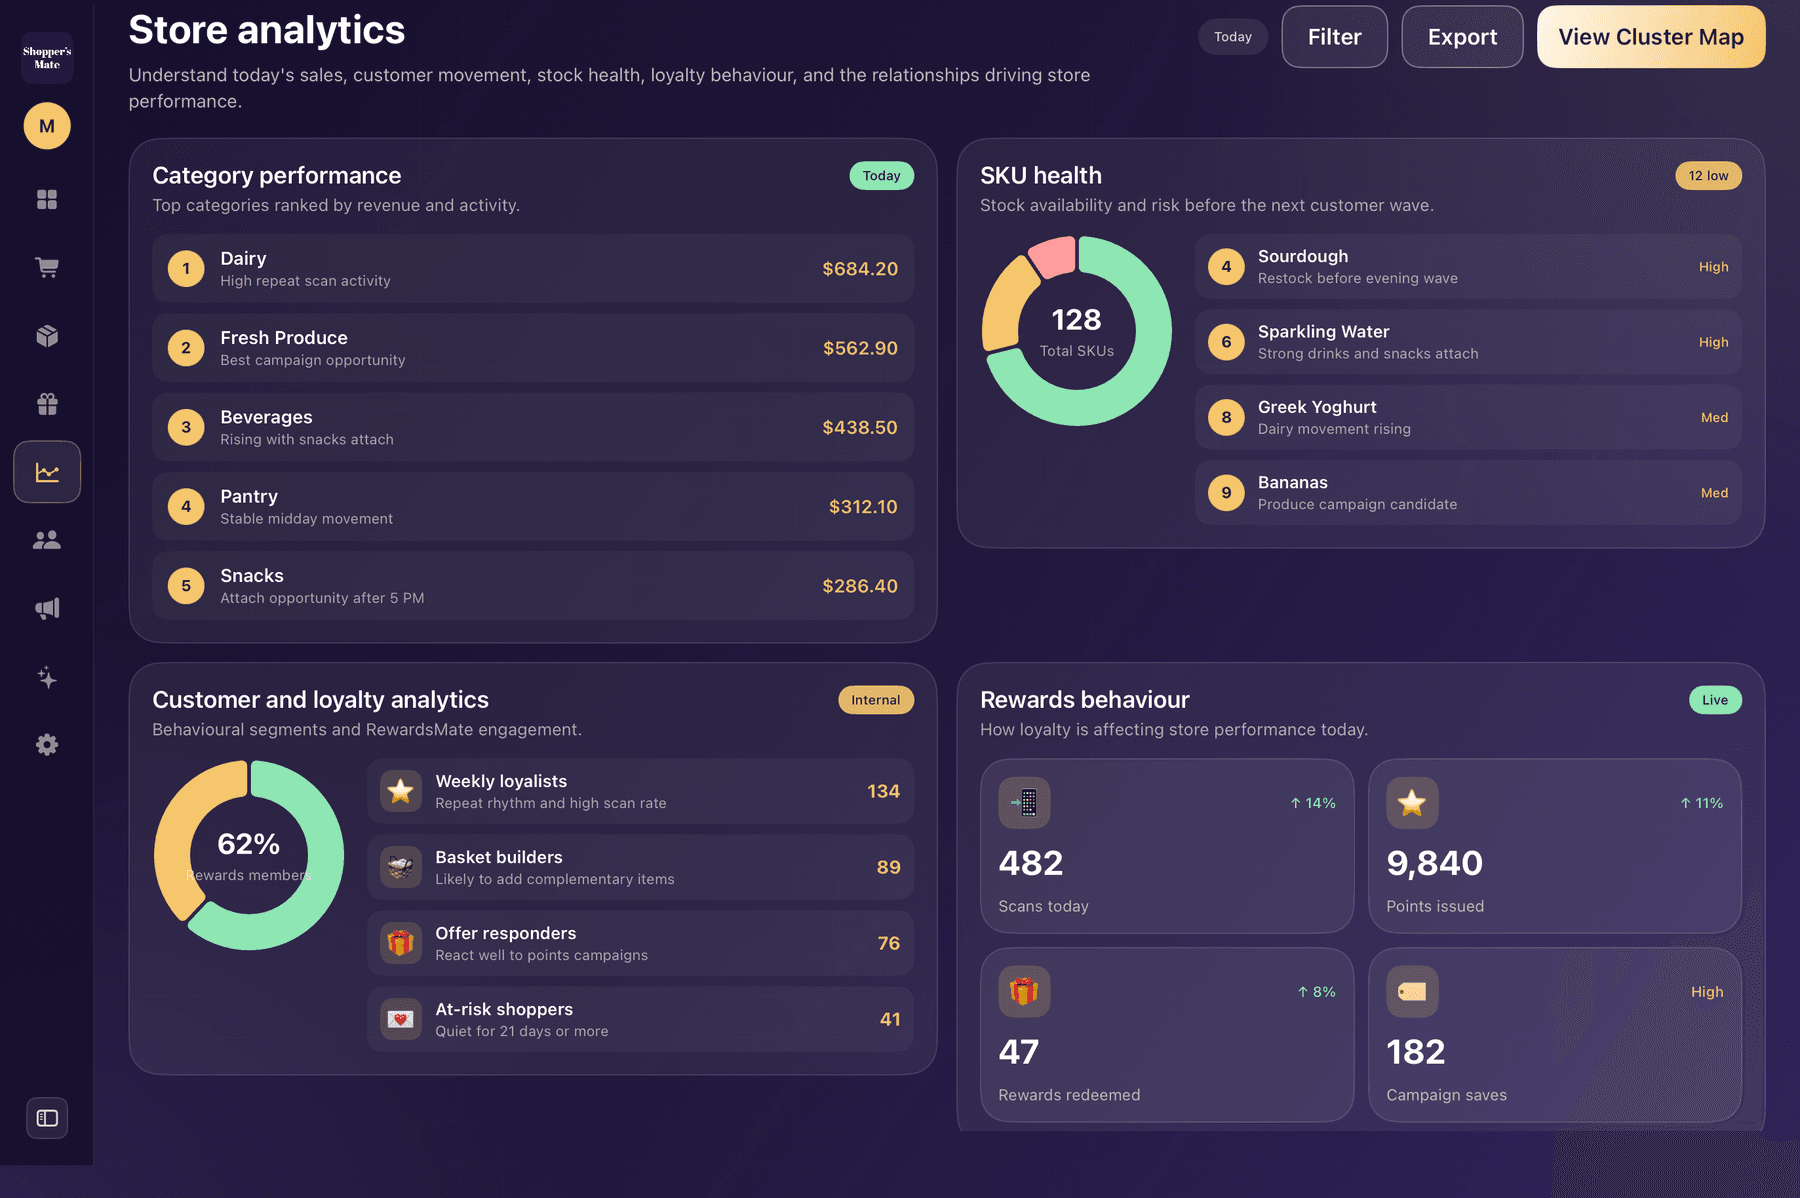Click the 128 Total SKUs donut chart
Screen dimensions: 1800x1198
tap(1077, 331)
